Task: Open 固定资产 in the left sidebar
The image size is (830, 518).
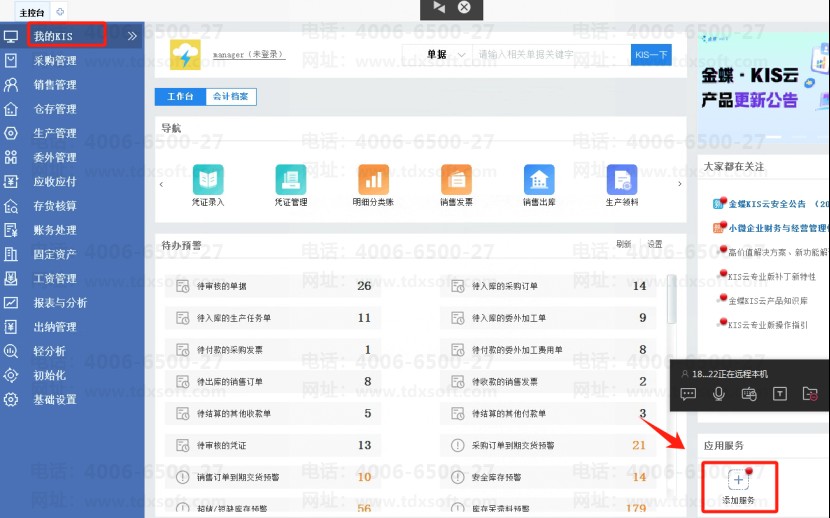Action: [55, 254]
